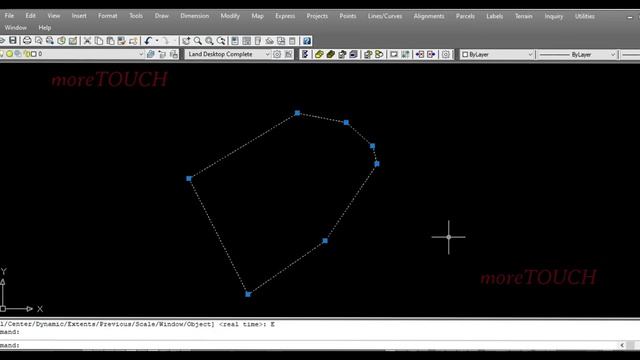Click the Cut scissors icon
The width and height of the screenshot is (640, 360).
coord(87,40)
